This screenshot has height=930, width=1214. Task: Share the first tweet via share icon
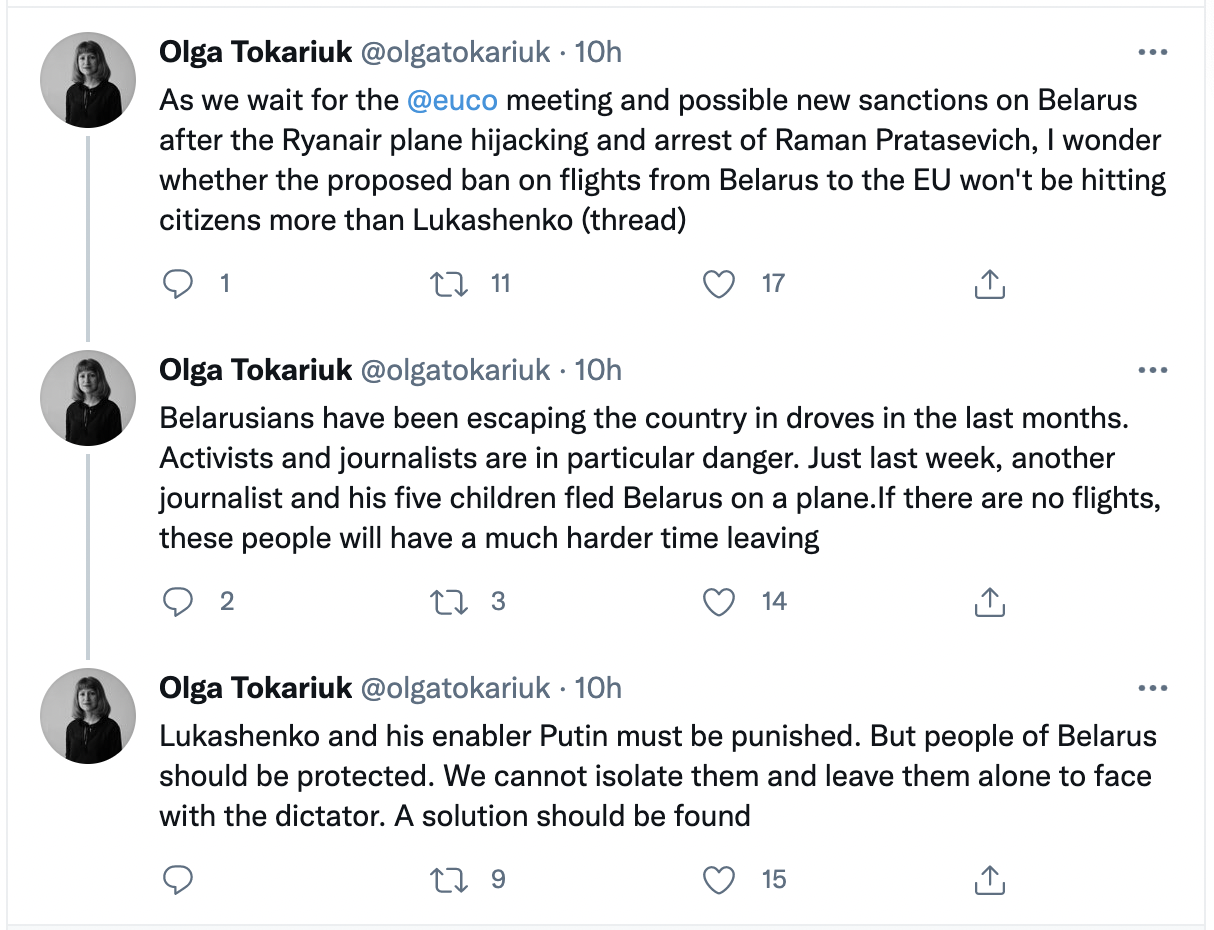pyautogui.click(x=988, y=285)
